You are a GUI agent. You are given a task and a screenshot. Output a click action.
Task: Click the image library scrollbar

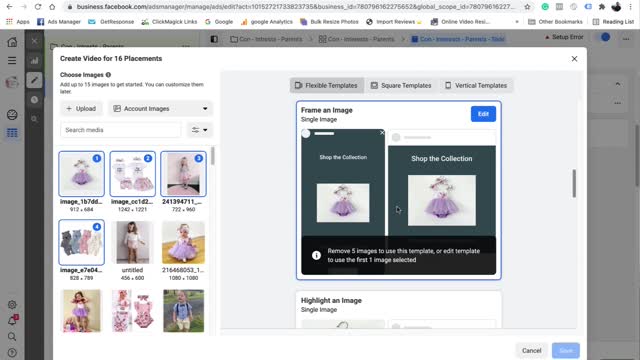(x=213, y=156)
